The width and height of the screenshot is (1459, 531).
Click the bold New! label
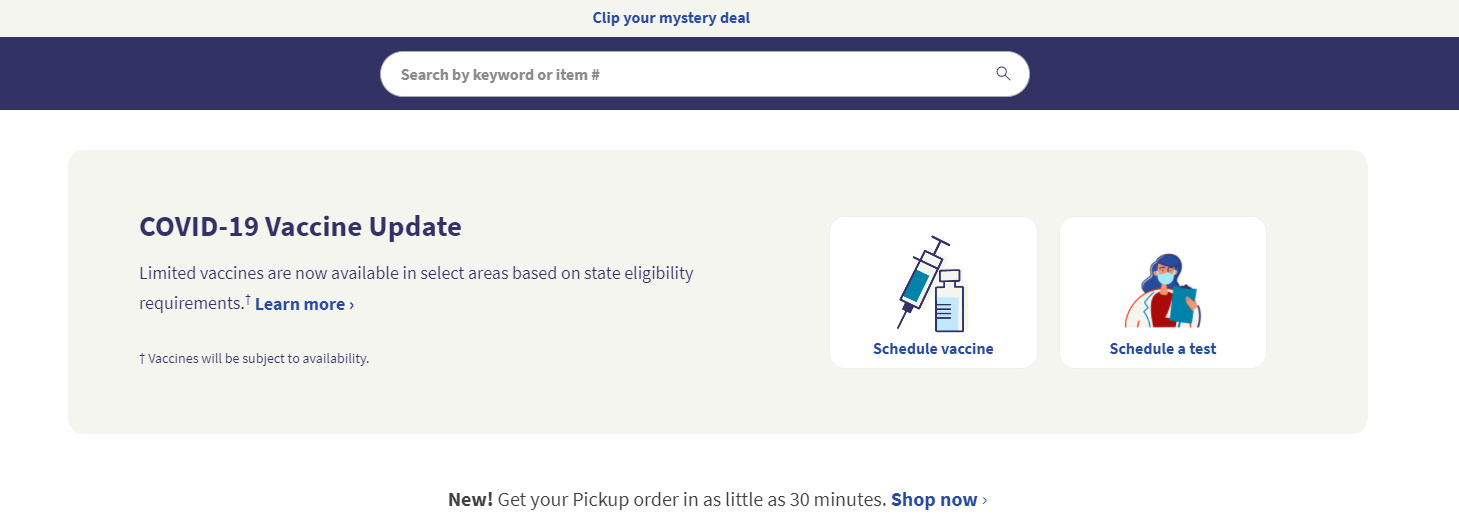[x=470, y=500]
